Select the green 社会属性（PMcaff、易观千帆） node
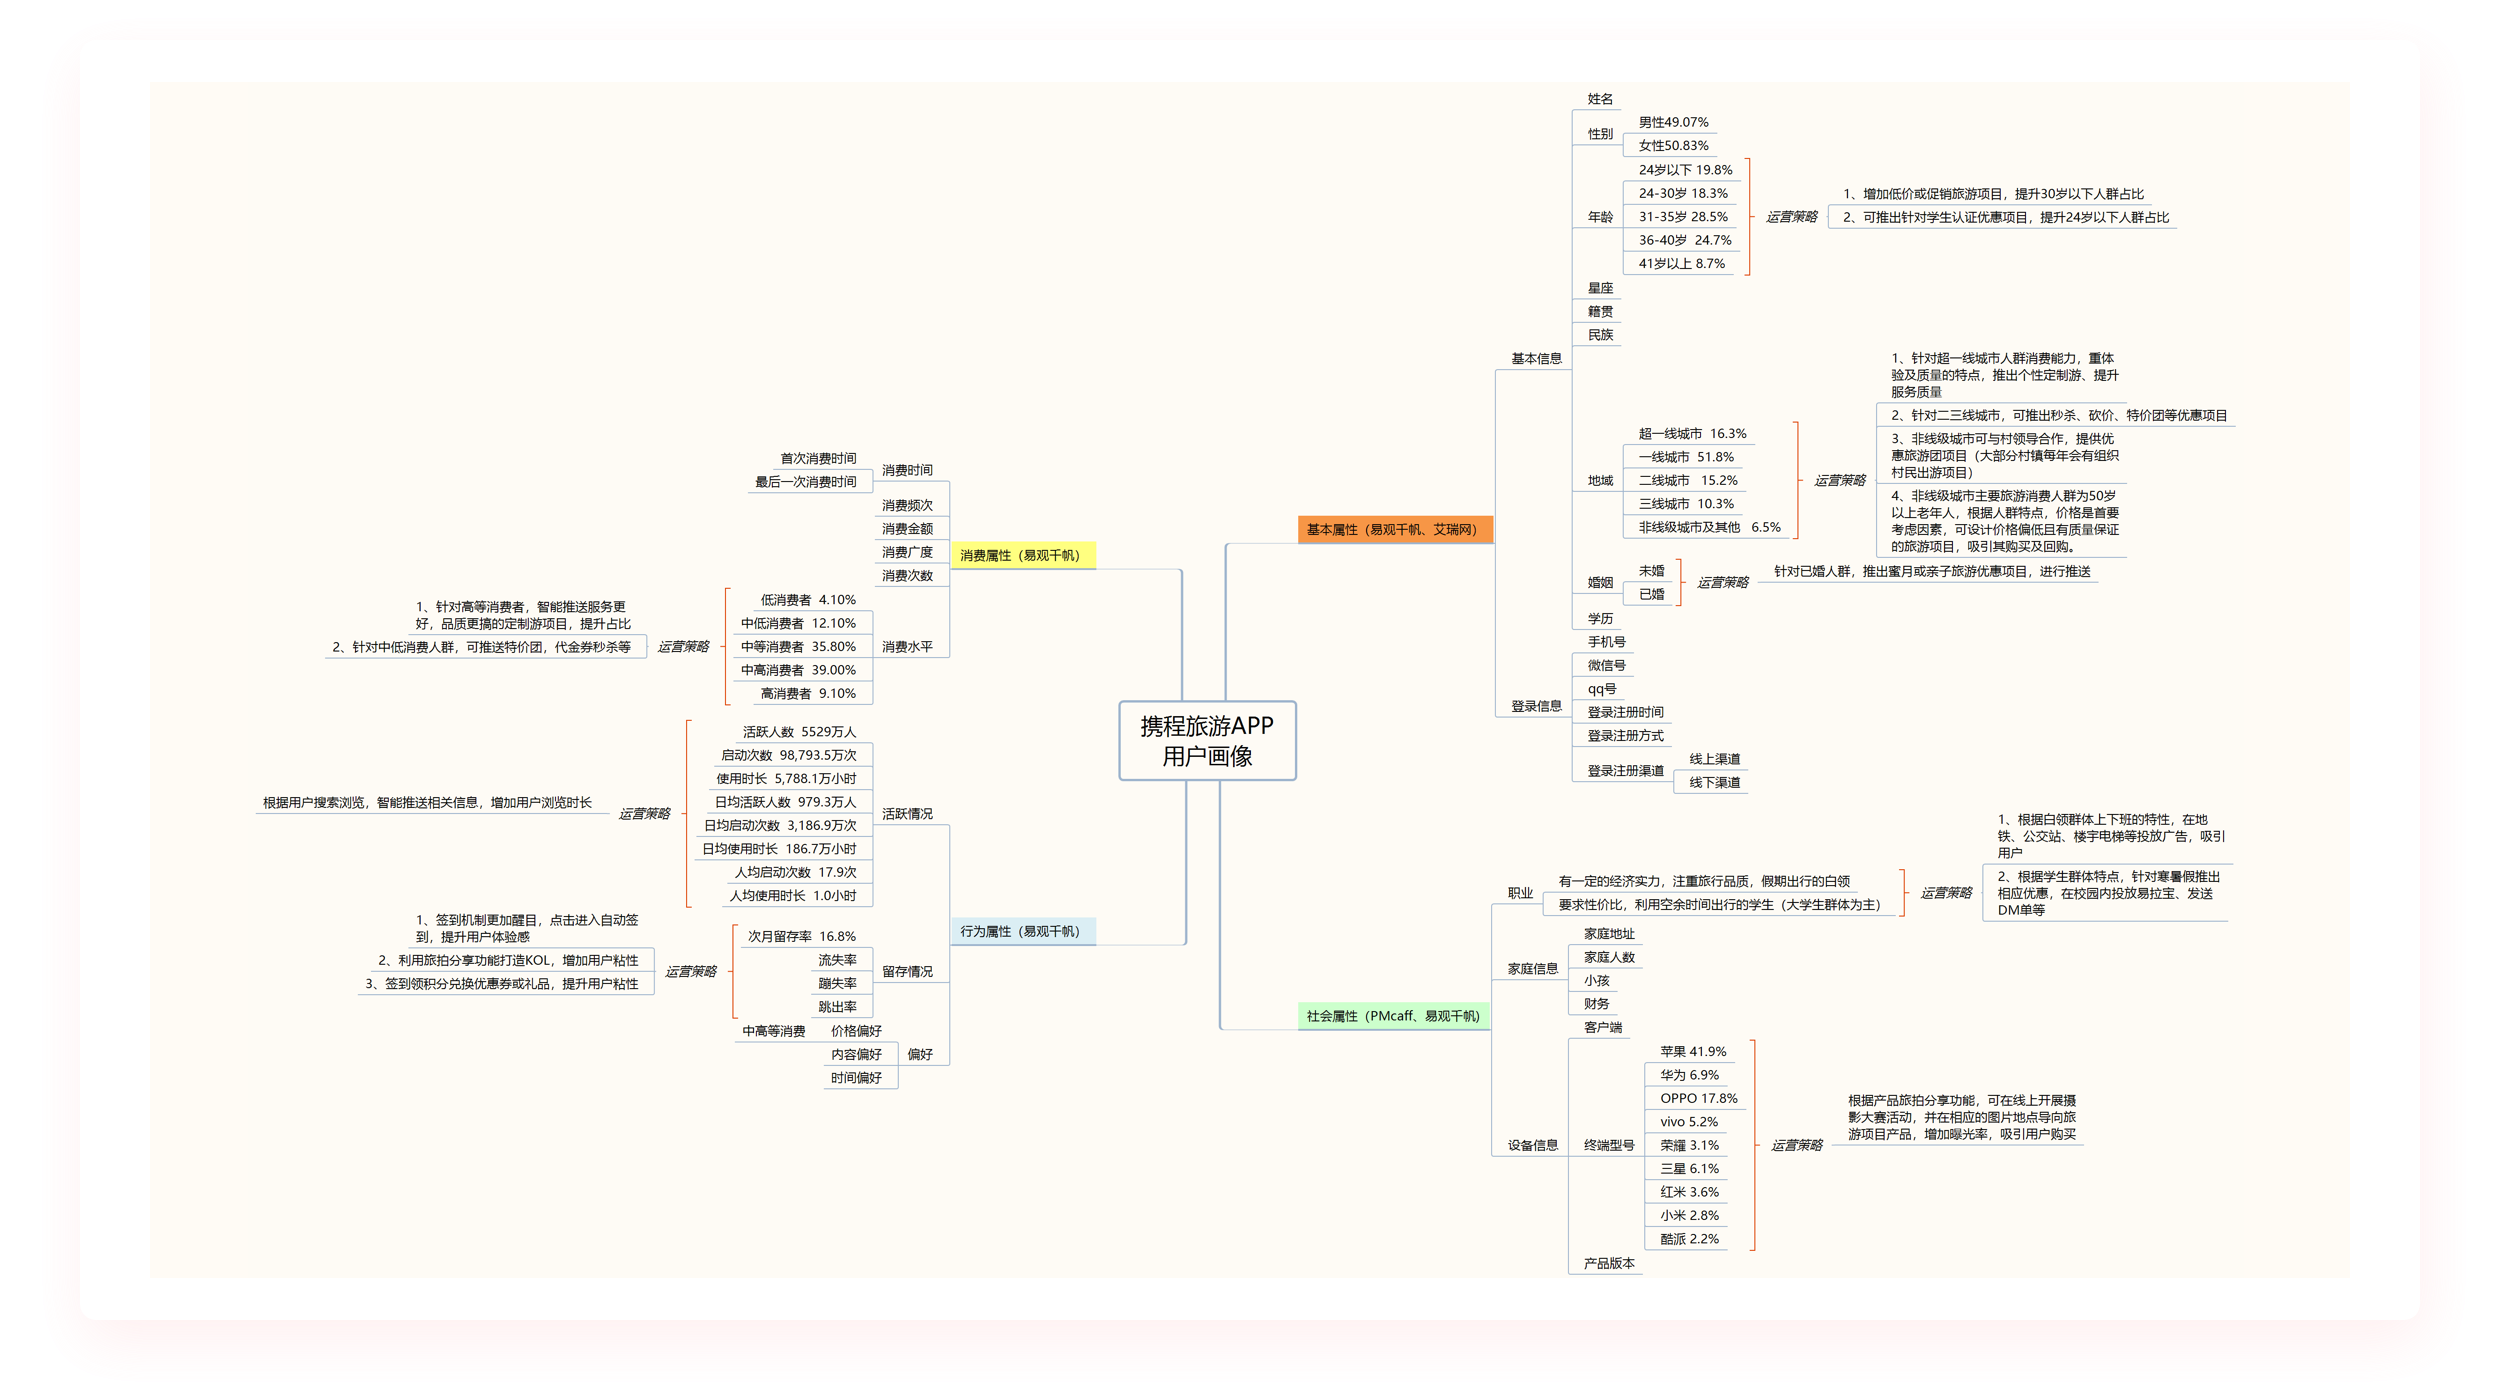This screenshot has height=1400, width=2500. pyautogui.click(x=1393, y=1016)
